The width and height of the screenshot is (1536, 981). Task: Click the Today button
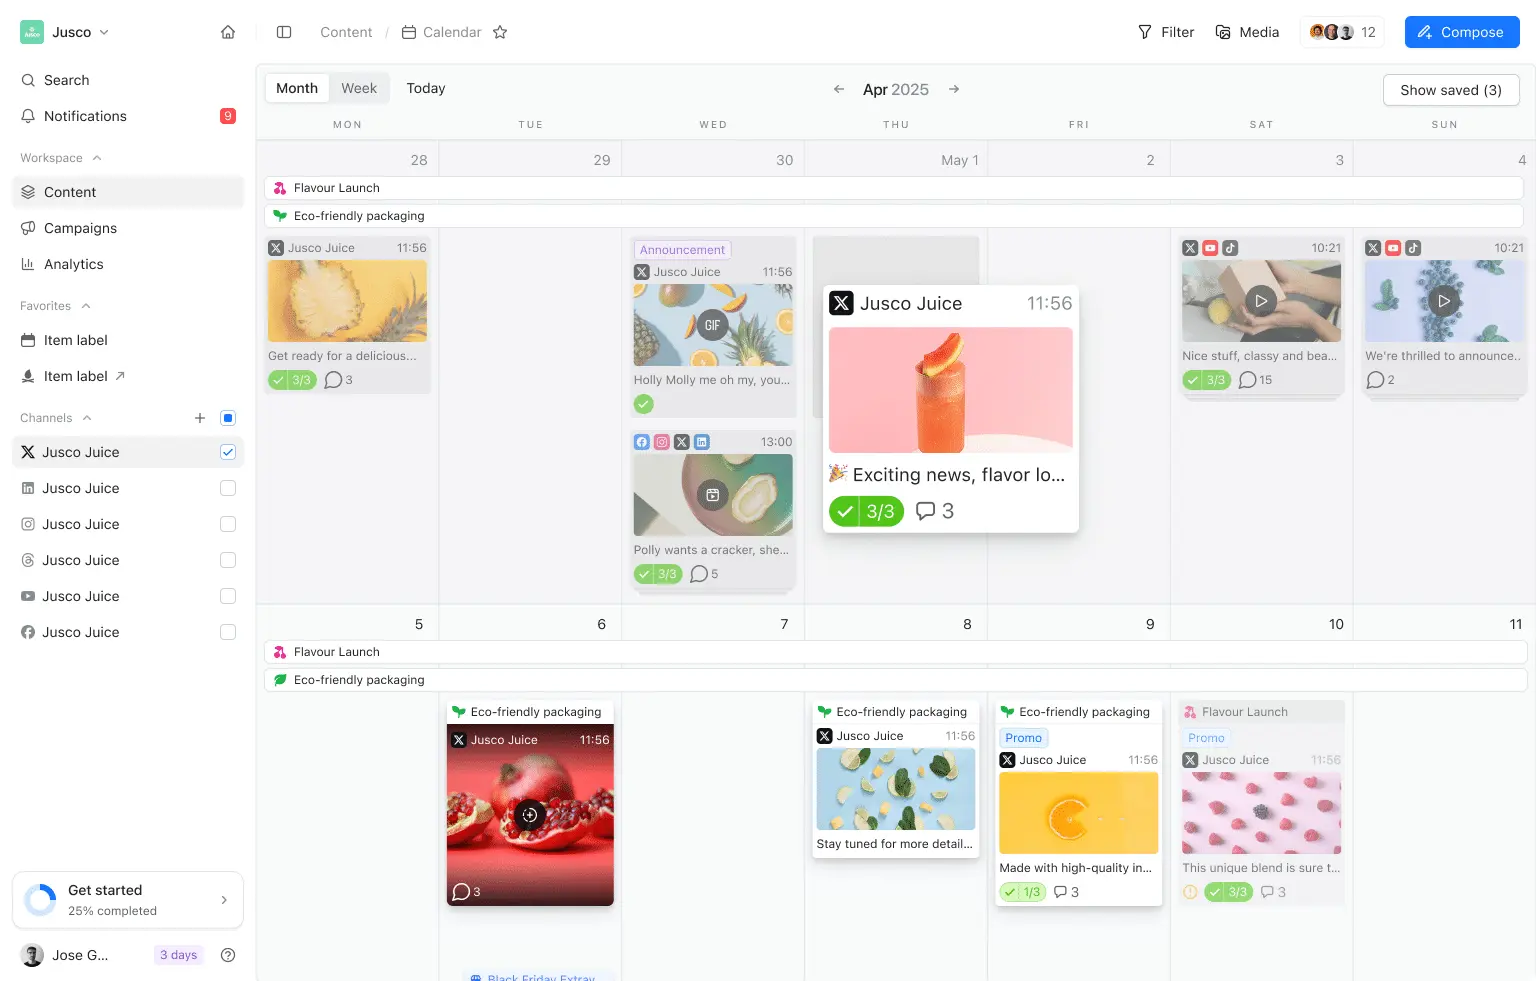426,88
